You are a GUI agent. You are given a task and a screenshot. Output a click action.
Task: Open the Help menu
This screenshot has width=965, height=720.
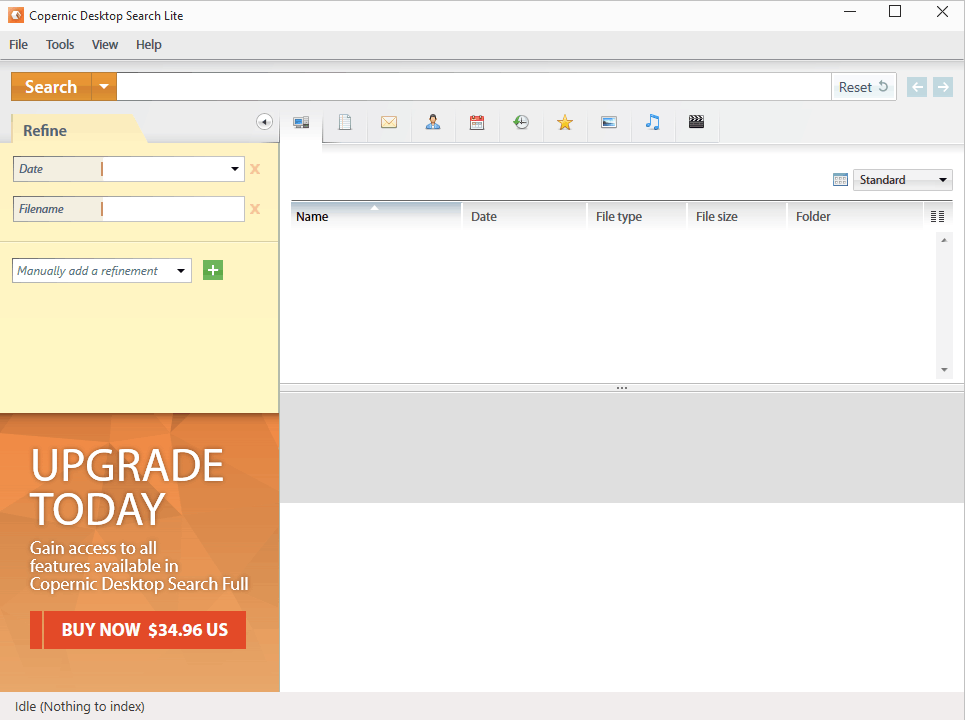click(x=148, y=44)
